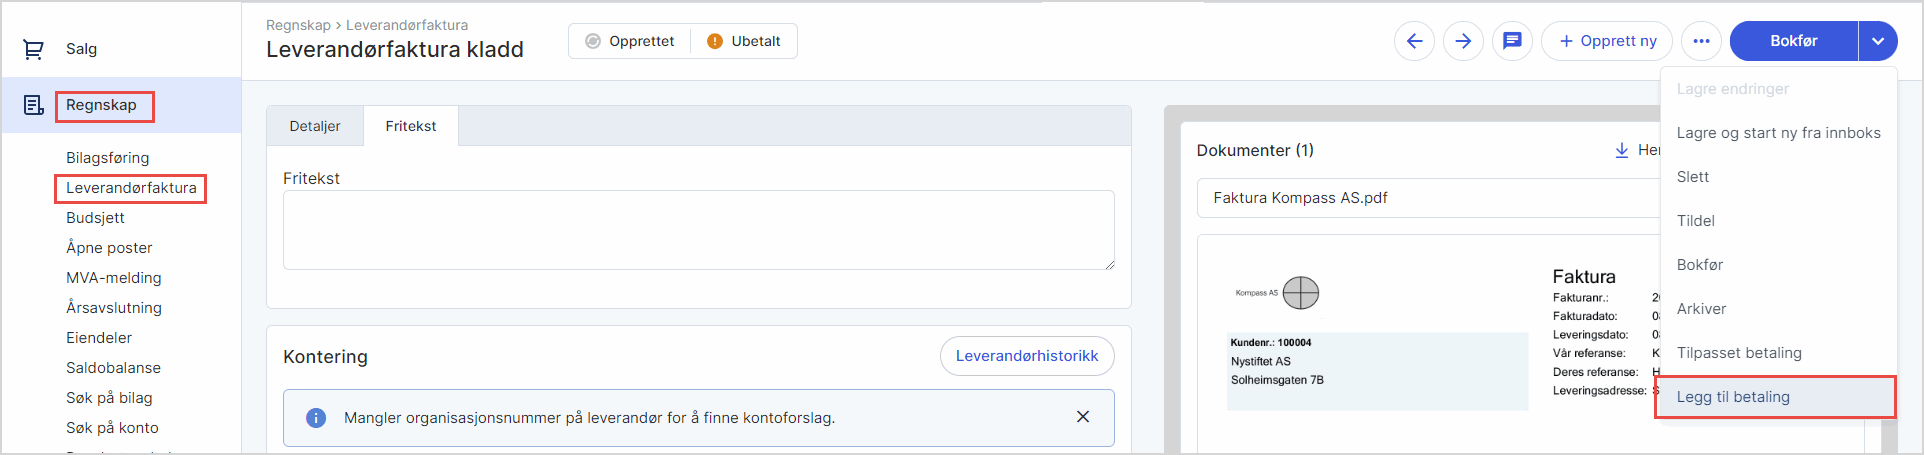
Task: Choose Legg til betaling from menu
Action: click(1733, 397)
